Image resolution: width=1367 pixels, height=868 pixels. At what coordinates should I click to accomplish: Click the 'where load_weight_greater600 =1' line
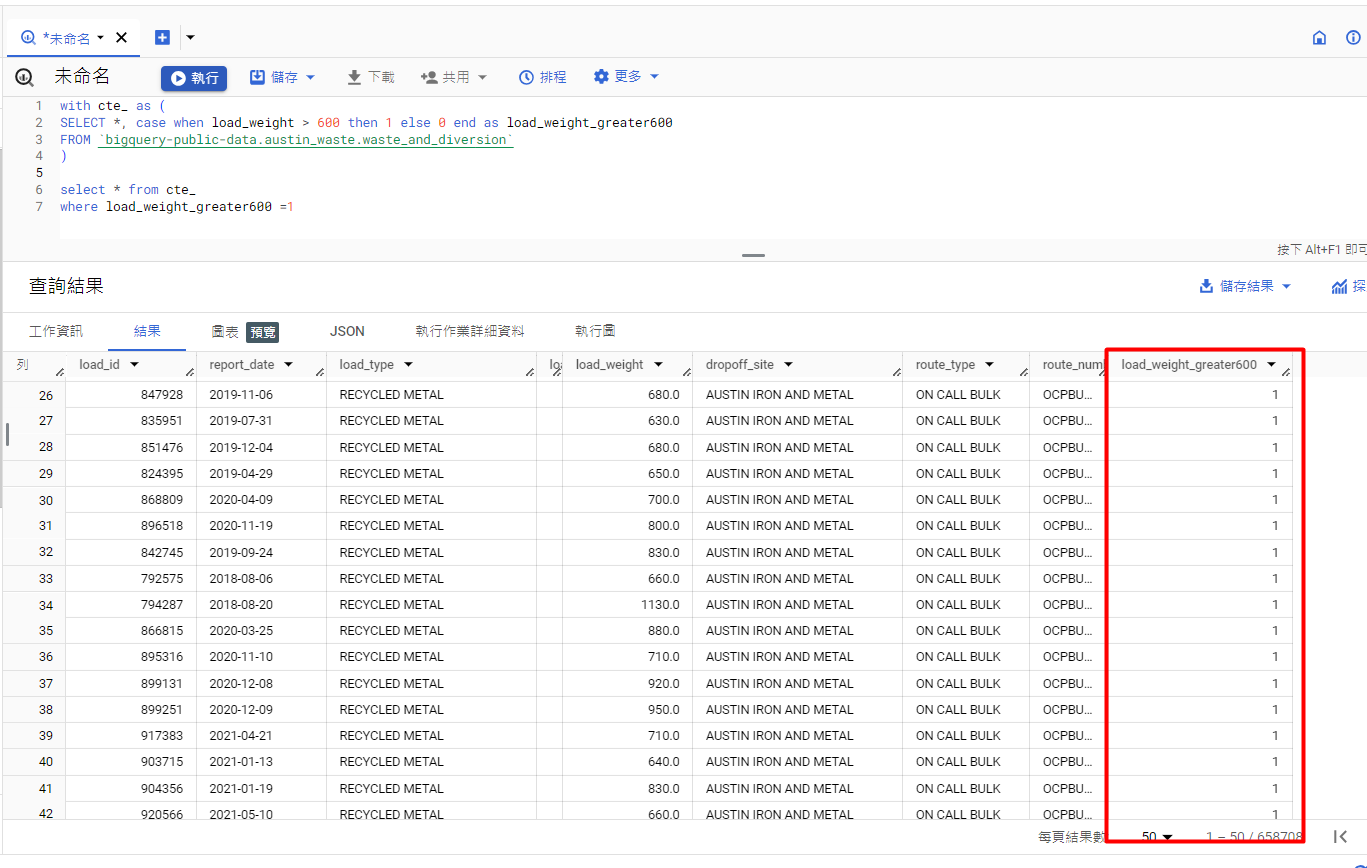(176, 206)
